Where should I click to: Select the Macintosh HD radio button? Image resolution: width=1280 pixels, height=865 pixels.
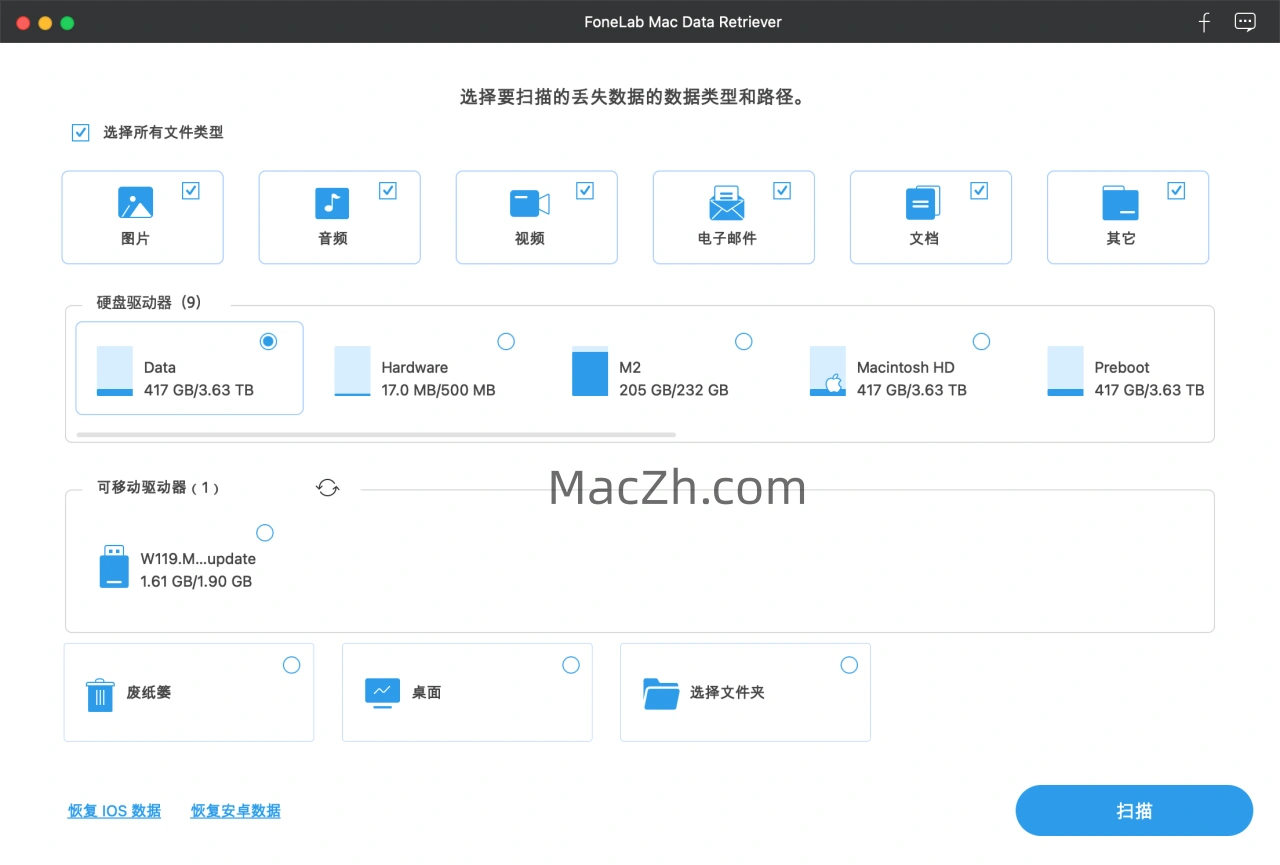click(981, 342)
